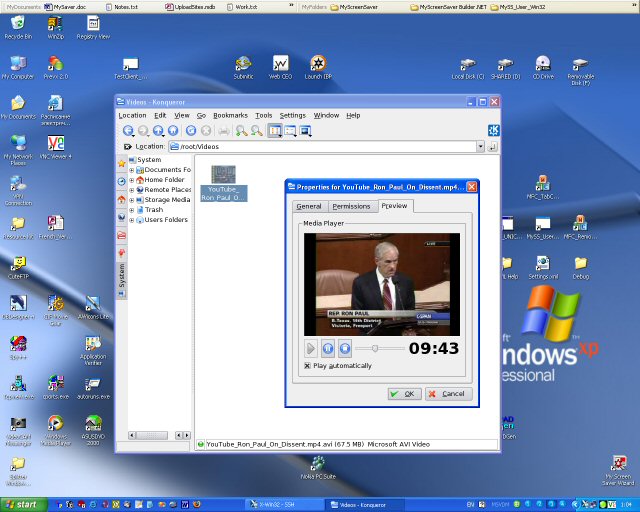Reload the current view in Konqueror
The image size is (640, 512).
191,130
